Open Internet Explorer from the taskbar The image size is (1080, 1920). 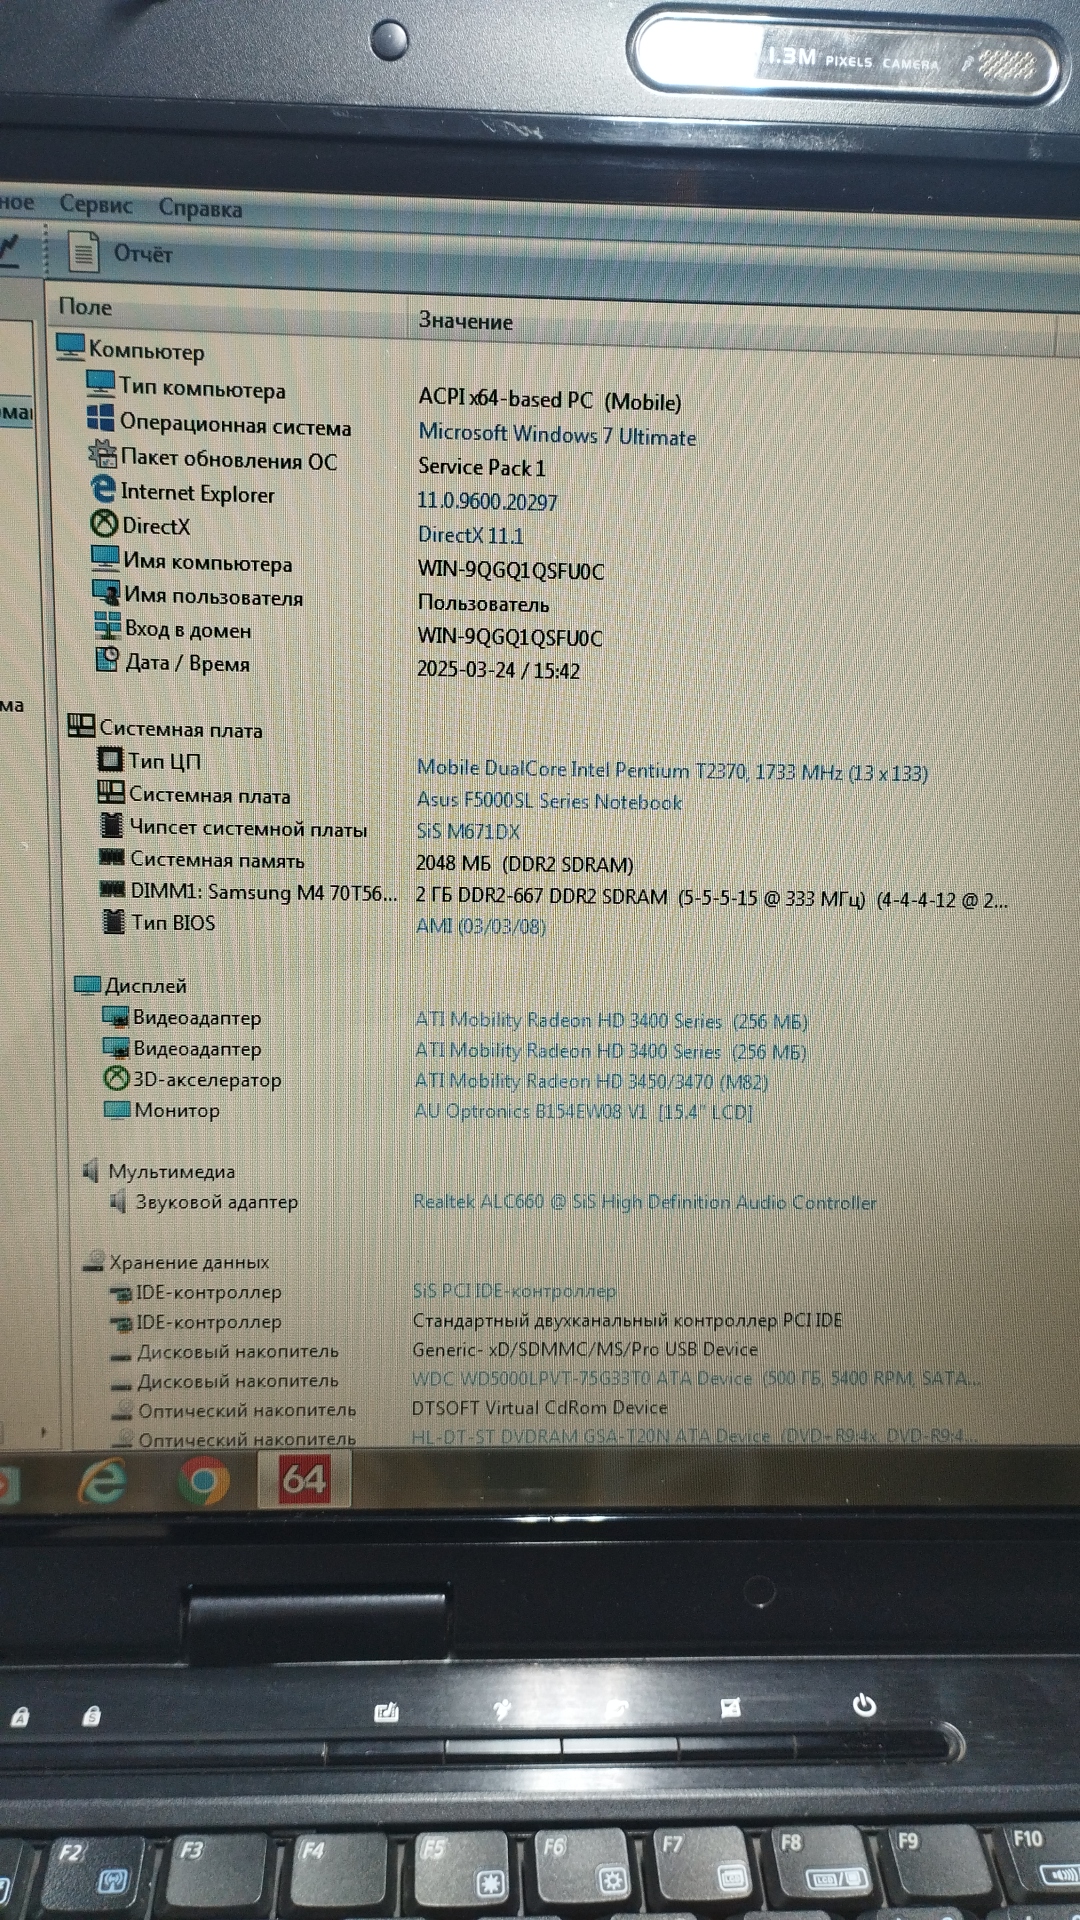103,1482
